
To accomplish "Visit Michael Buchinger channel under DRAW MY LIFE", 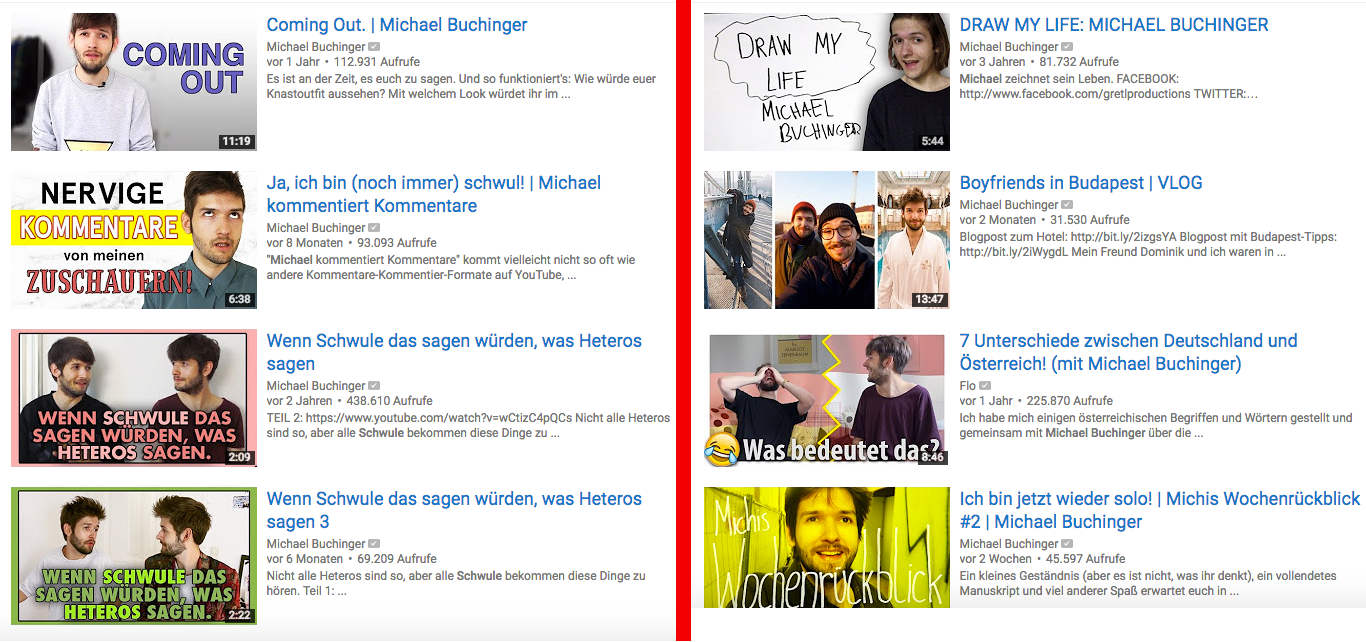I will coord(1008,47).
